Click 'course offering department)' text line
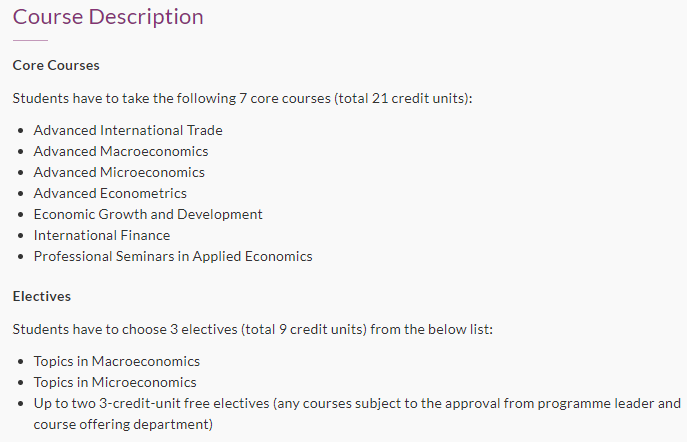Viewport: 687px width, 442px height. tap(123, 424)
